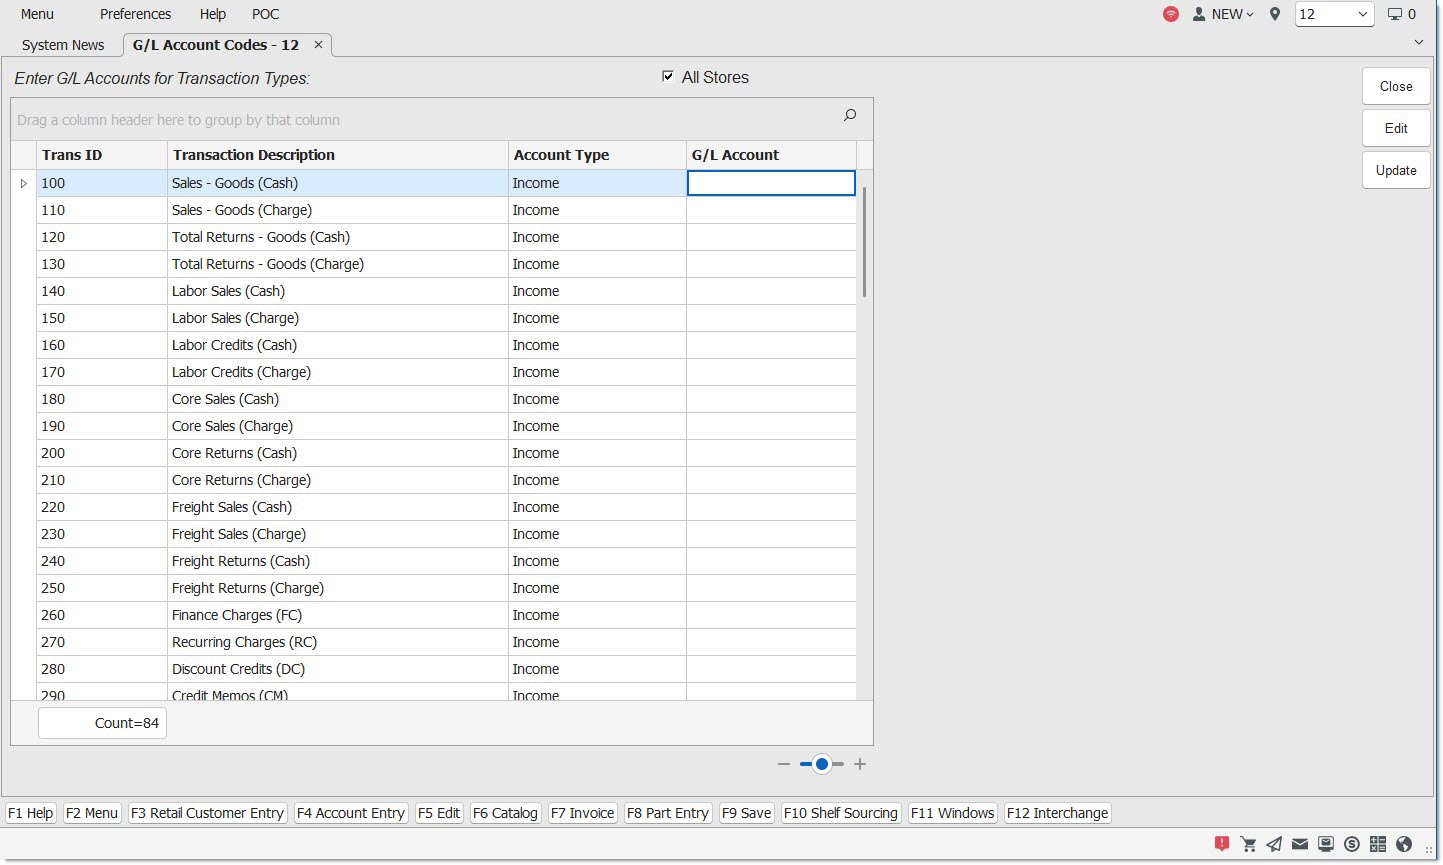1443x865 pixels.
Task: Click the paper plane send icon
Action: pos(1274,844)
